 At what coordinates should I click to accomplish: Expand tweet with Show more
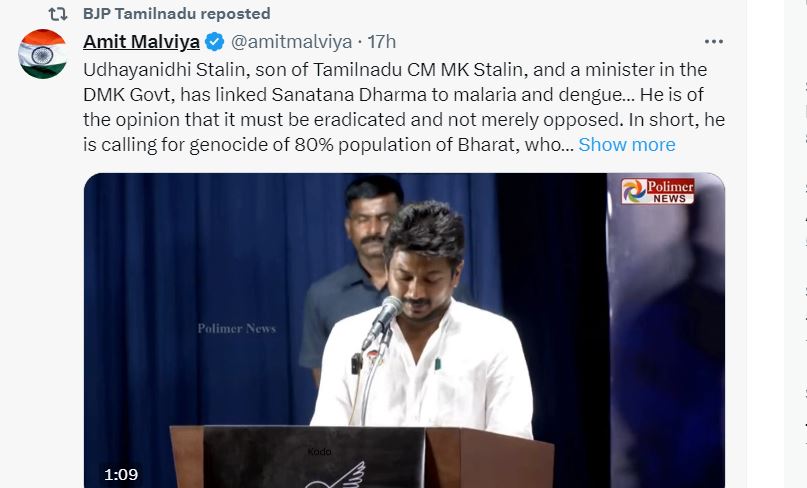626,145
